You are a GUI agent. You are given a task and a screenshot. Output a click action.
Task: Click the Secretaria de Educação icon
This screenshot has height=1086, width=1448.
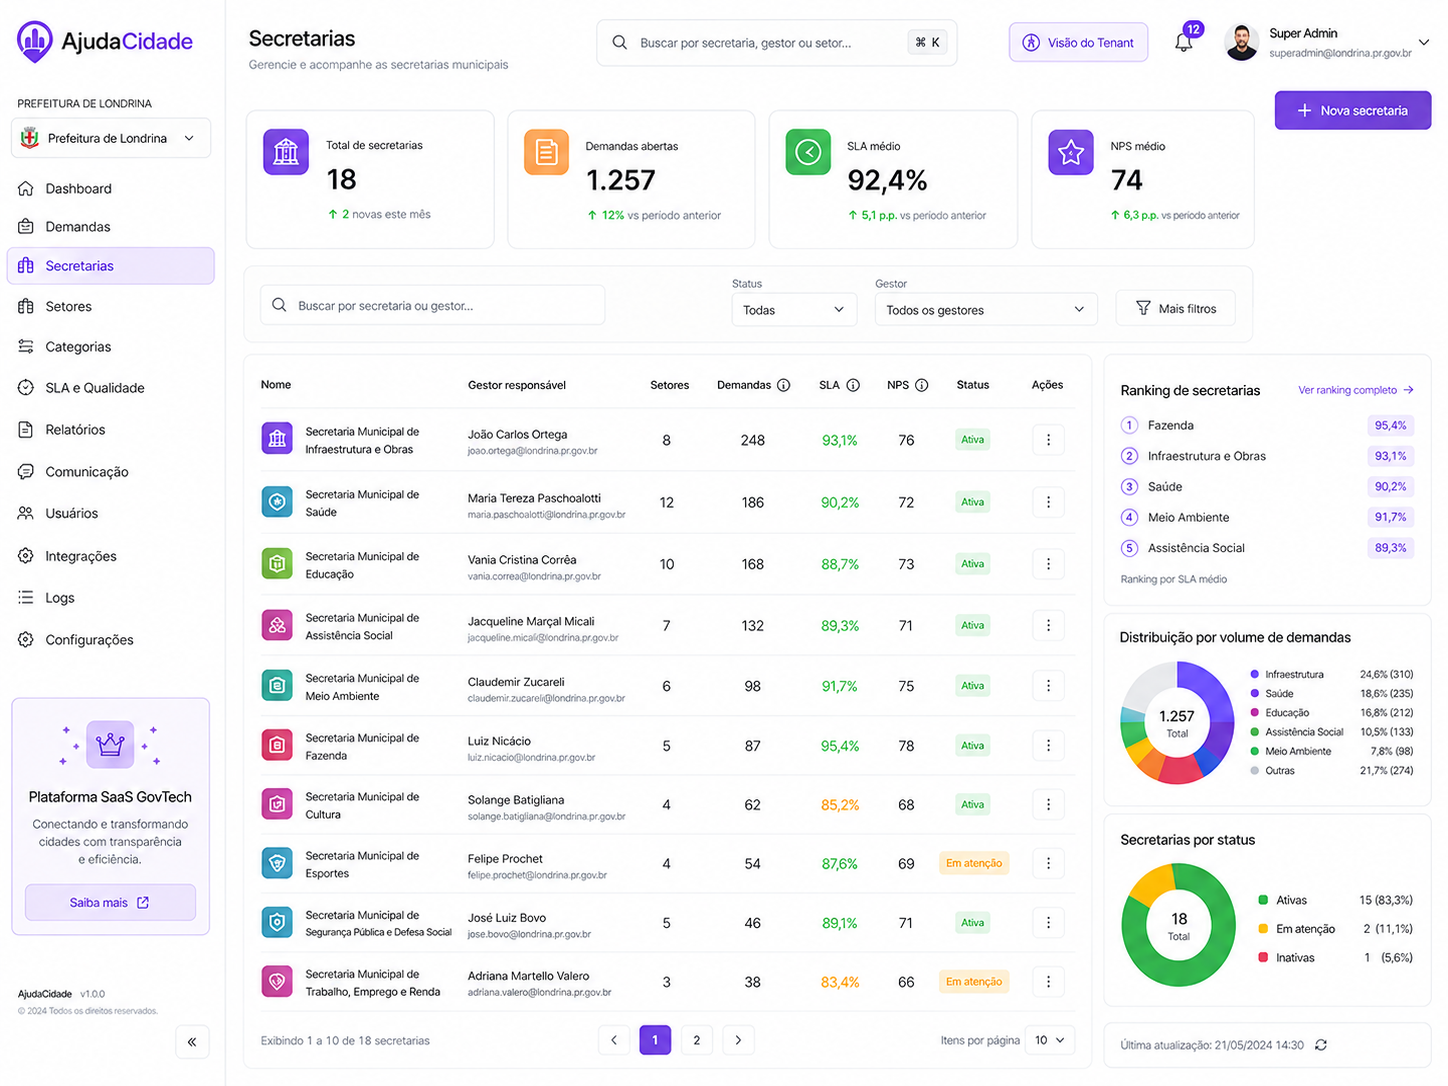click(277, 564)
